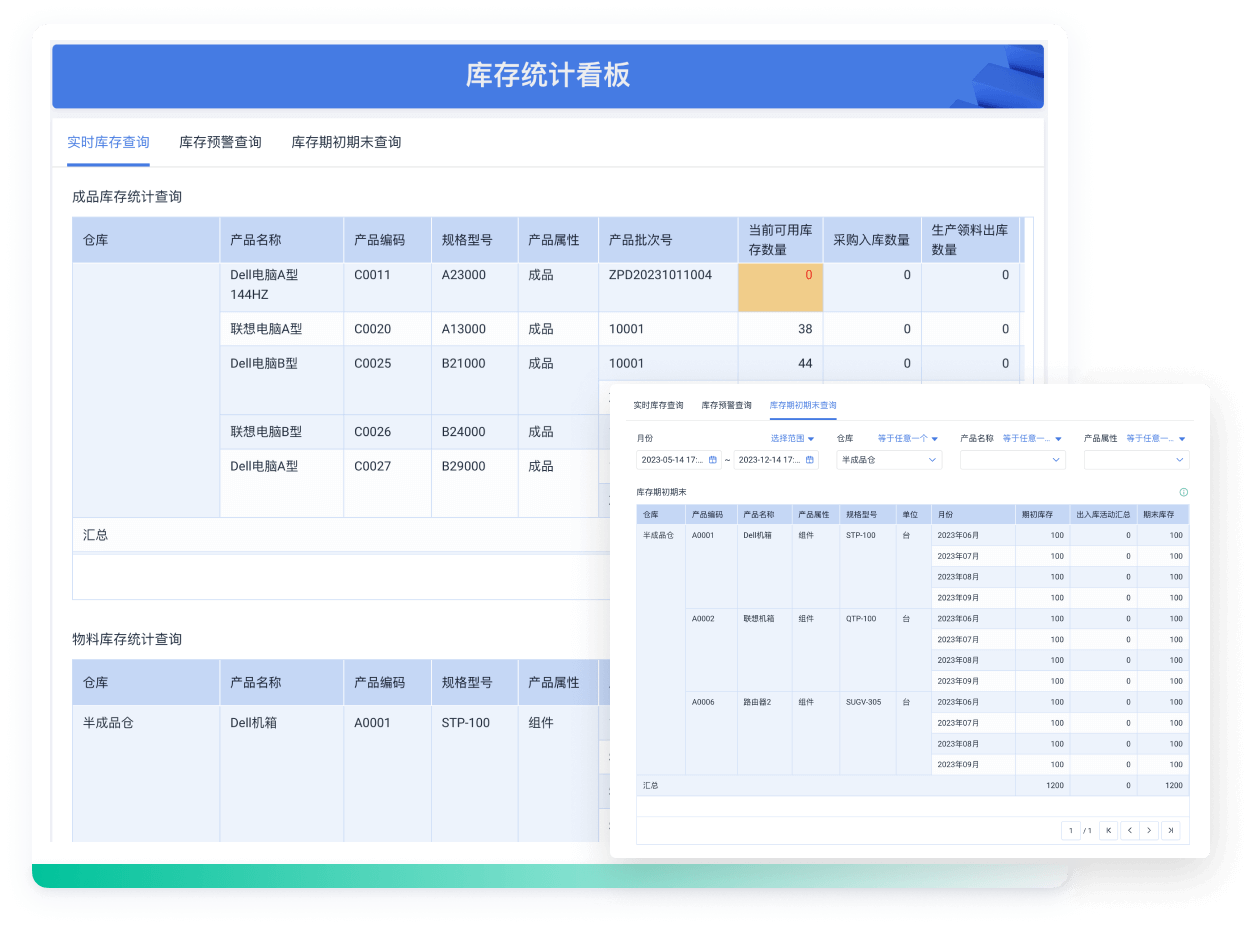Switch to 库存预警查询 tab in main board
The image size is (1258, 928).
(x=220, y=142)
